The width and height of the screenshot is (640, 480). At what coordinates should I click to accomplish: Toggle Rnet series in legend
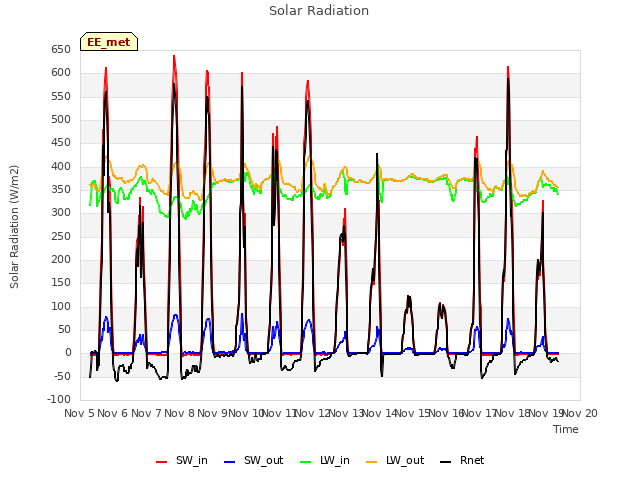tap(462, 460)
